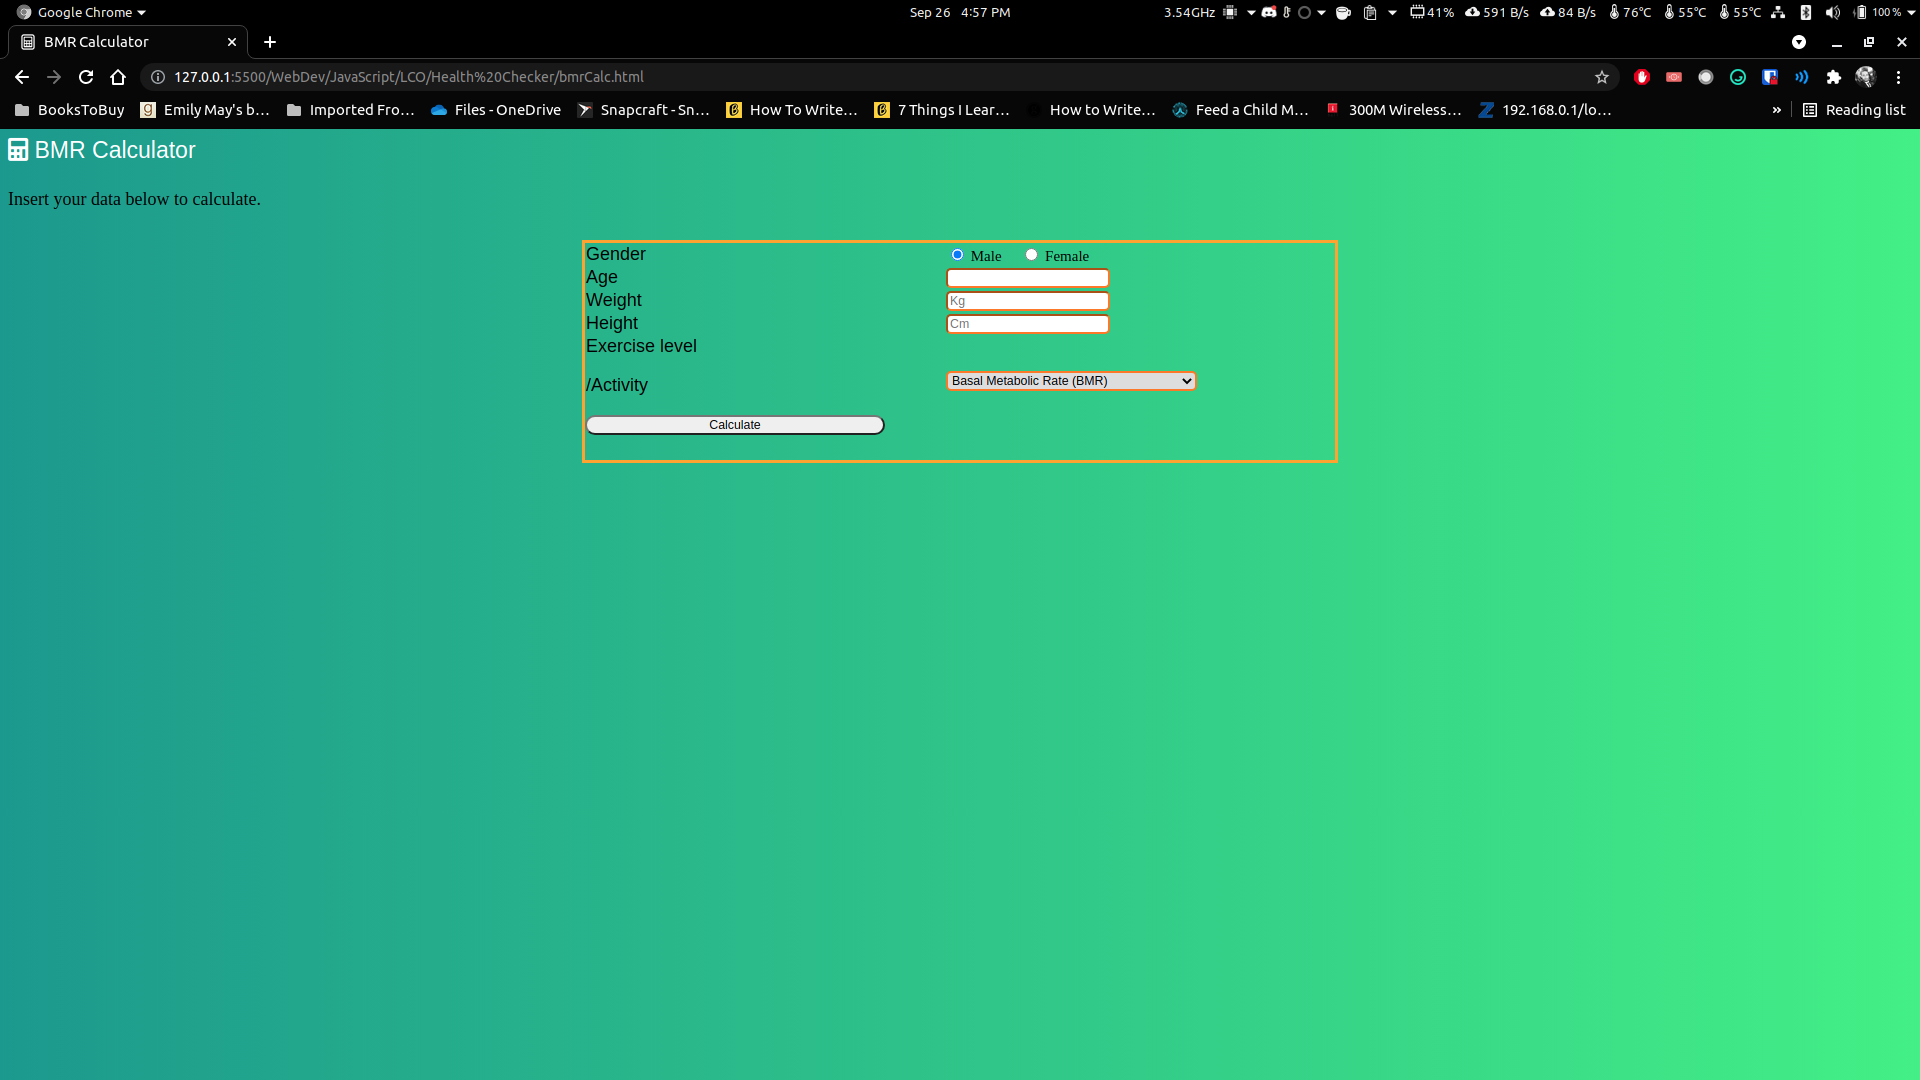Open the BooksToBuy bookmark folder

[x=70, y=110]
